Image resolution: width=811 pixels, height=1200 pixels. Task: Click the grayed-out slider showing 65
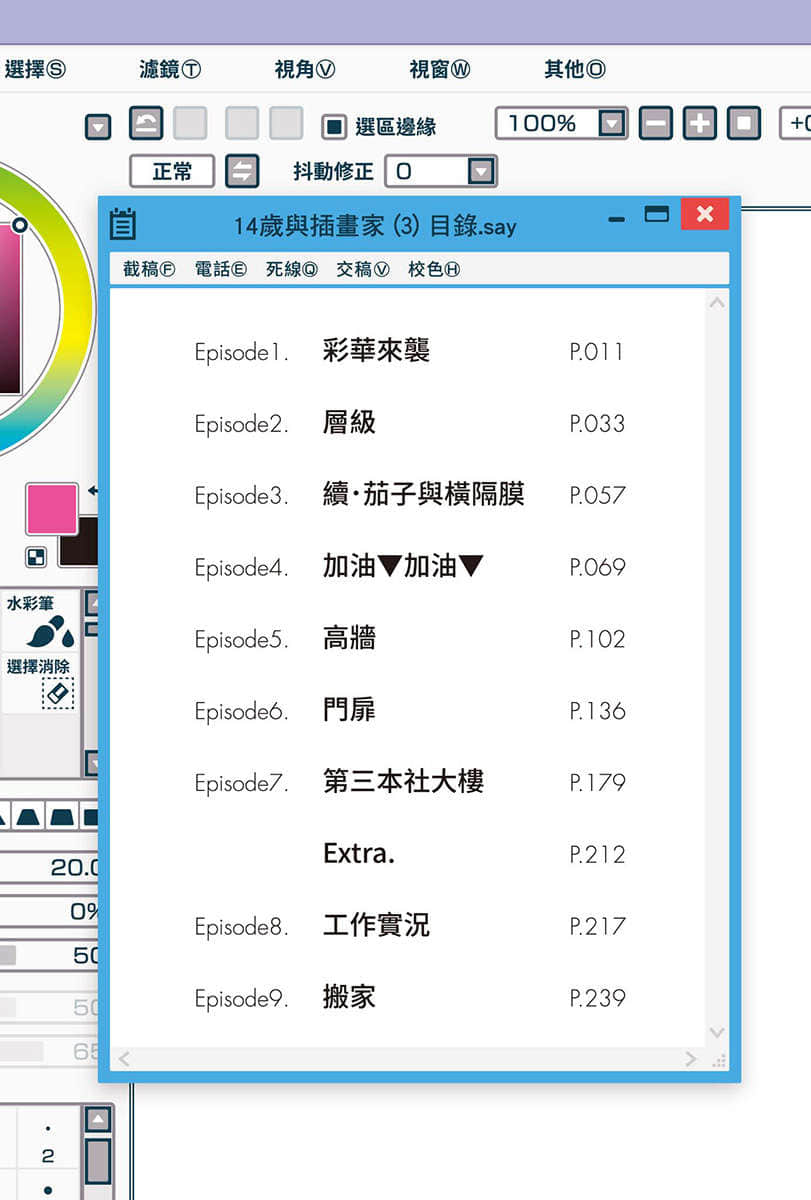click(50, 1051)
